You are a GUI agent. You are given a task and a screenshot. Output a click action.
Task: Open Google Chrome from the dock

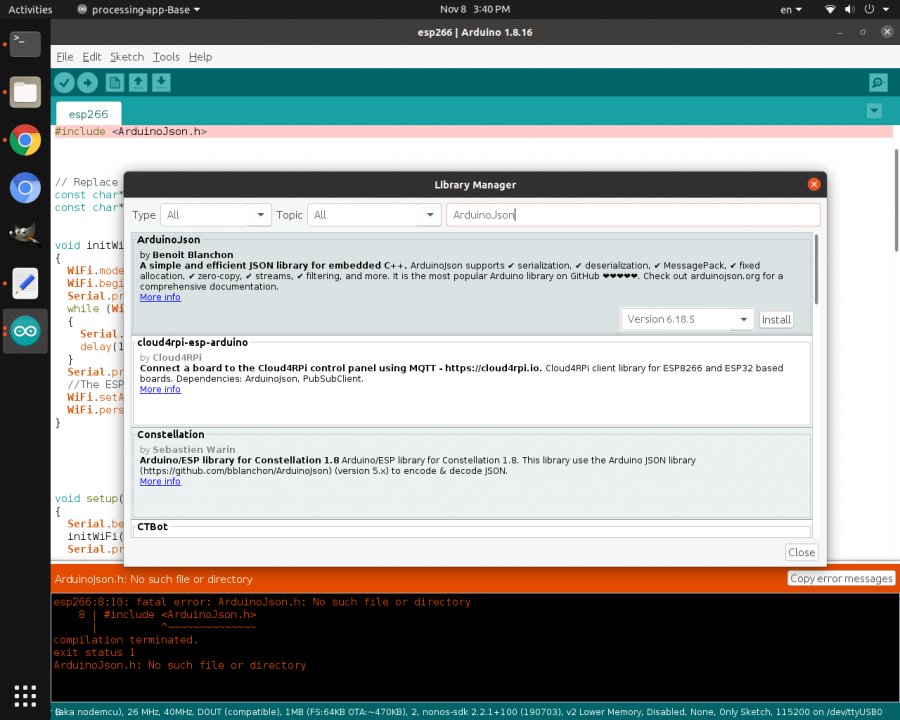(25, 140)
